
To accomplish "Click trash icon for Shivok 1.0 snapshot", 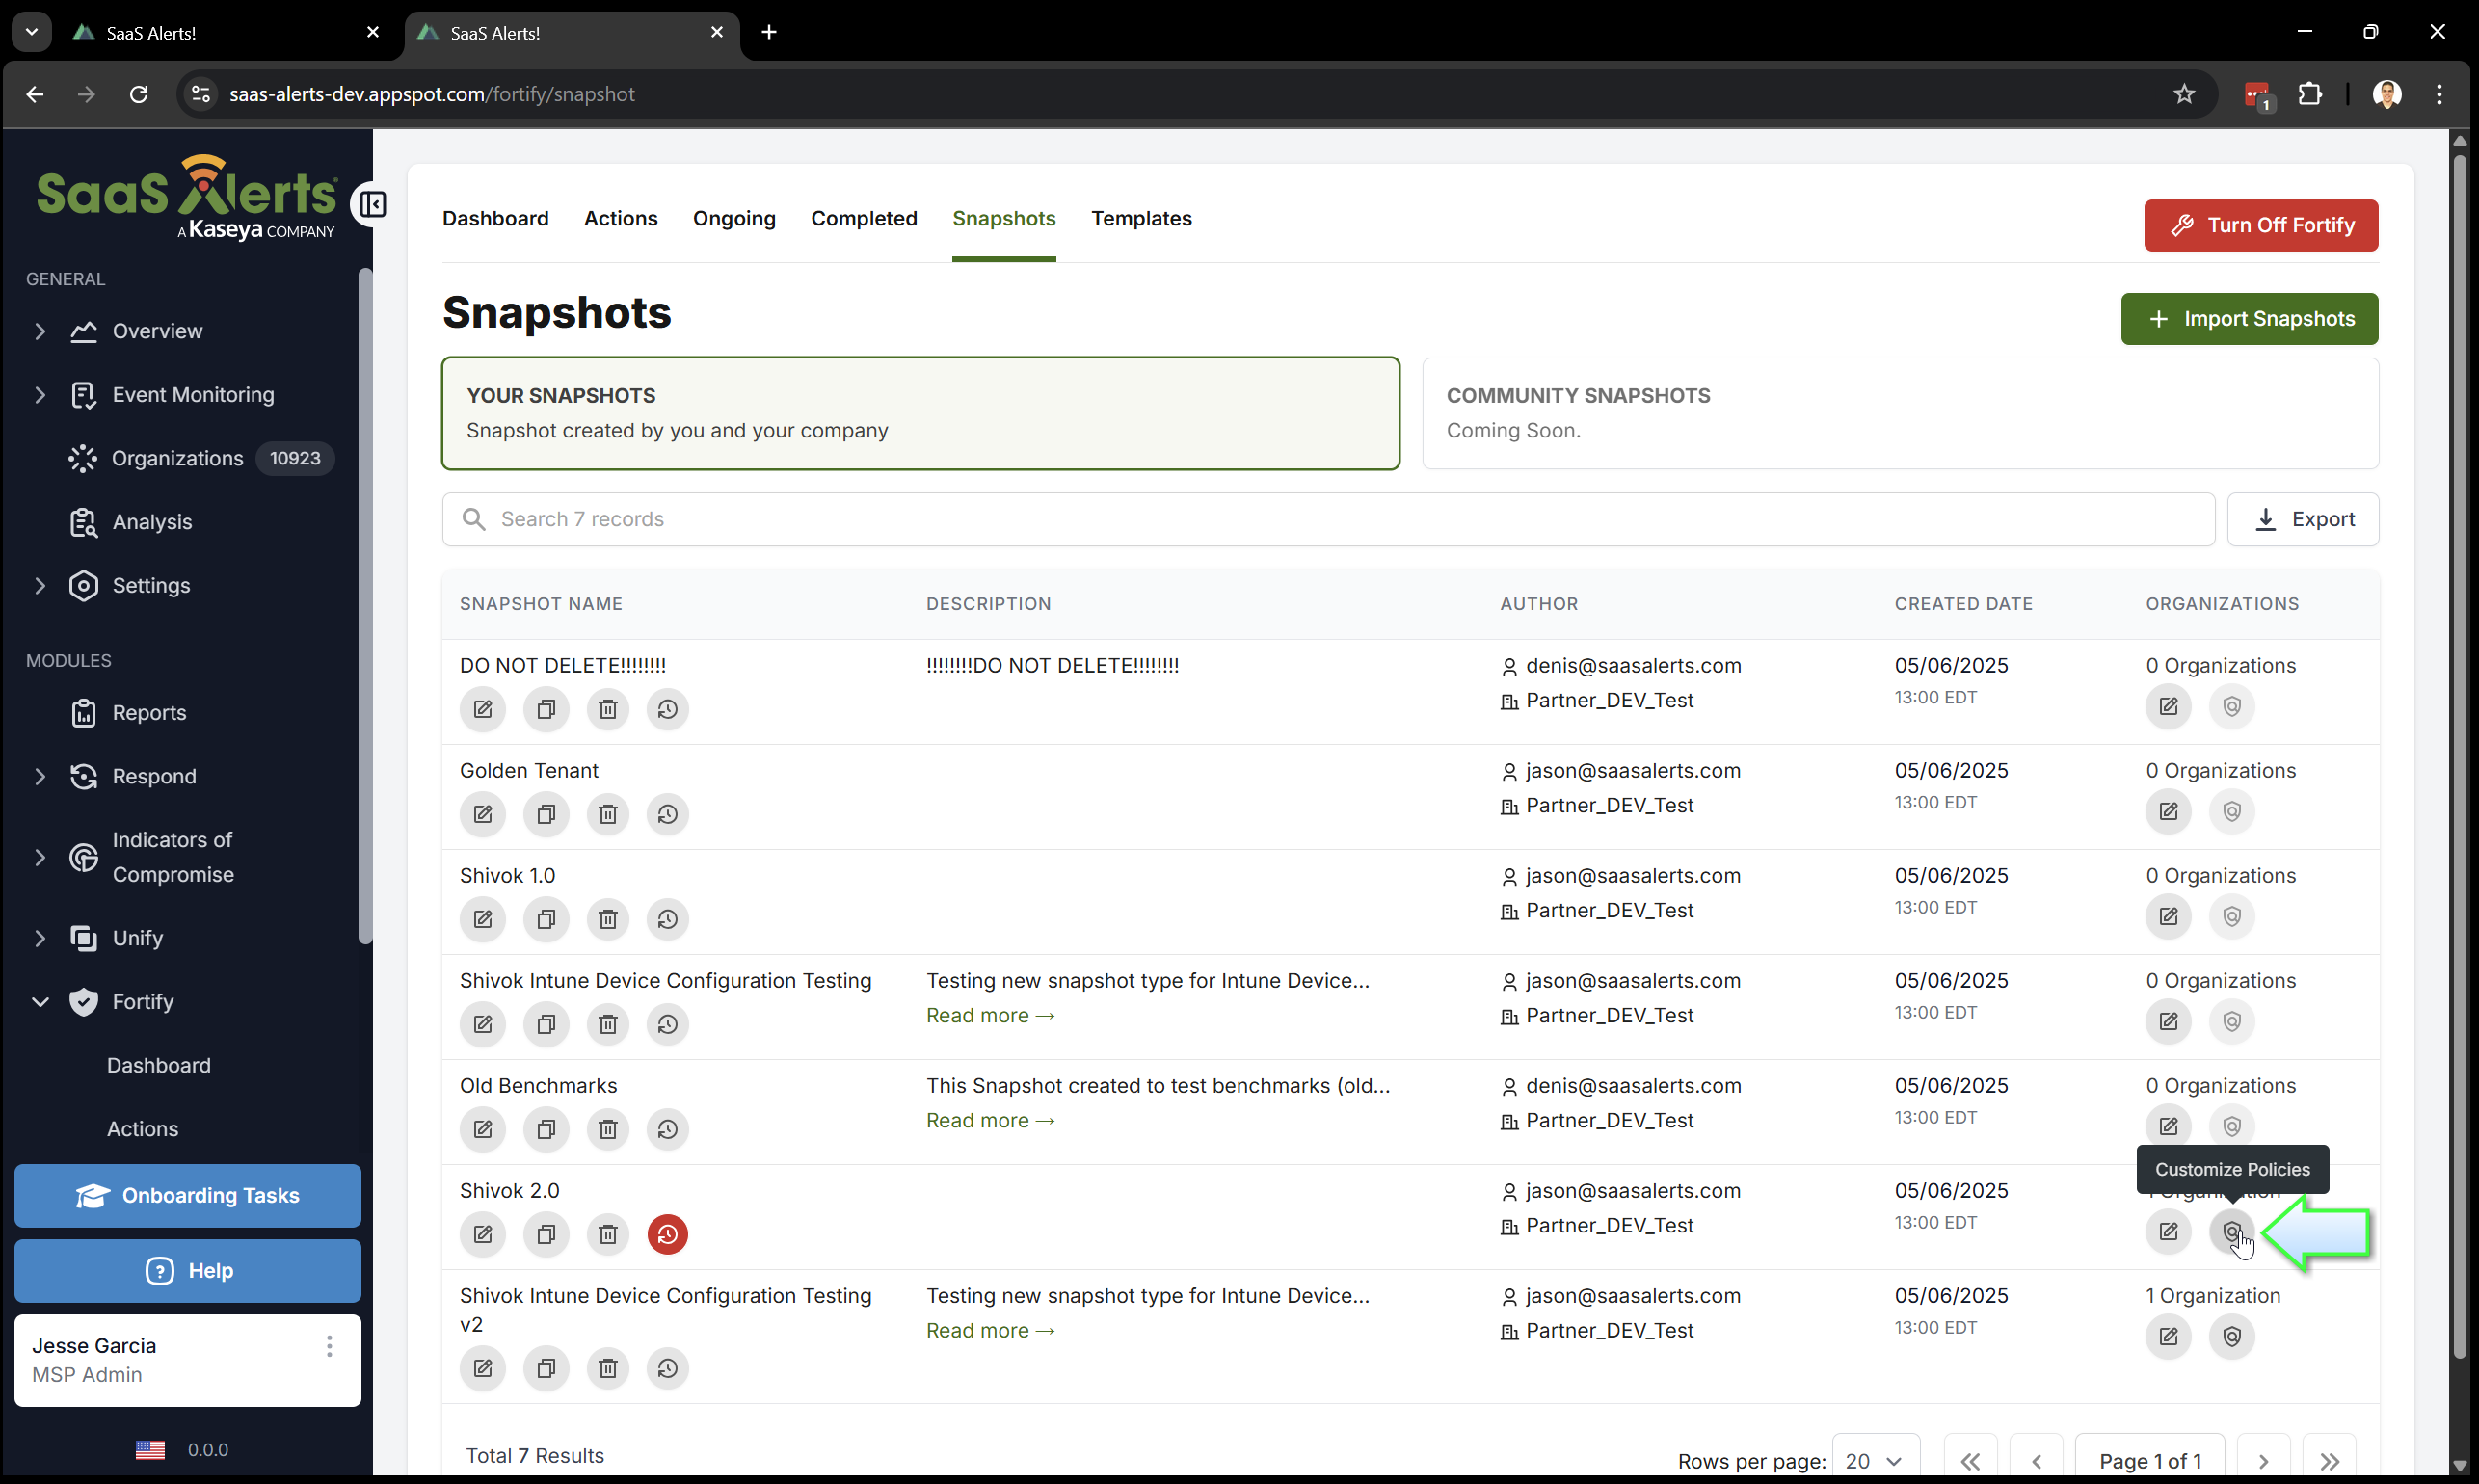I will 607,919.
